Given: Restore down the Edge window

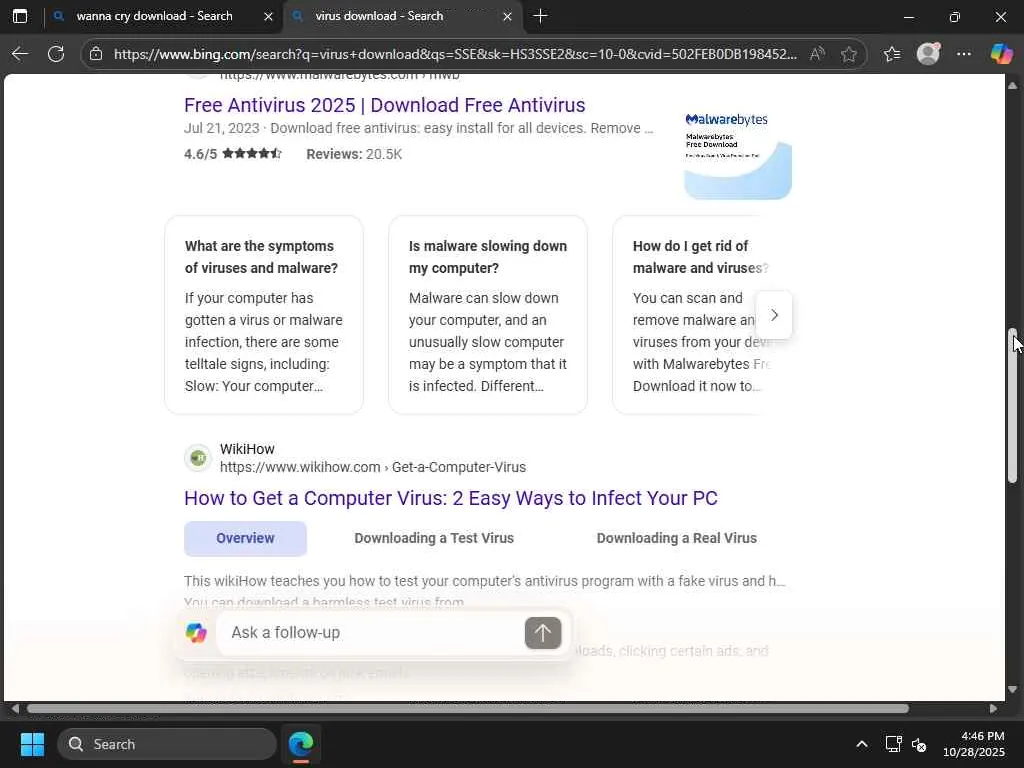Looking at the screenshot, I should [954, 17].
